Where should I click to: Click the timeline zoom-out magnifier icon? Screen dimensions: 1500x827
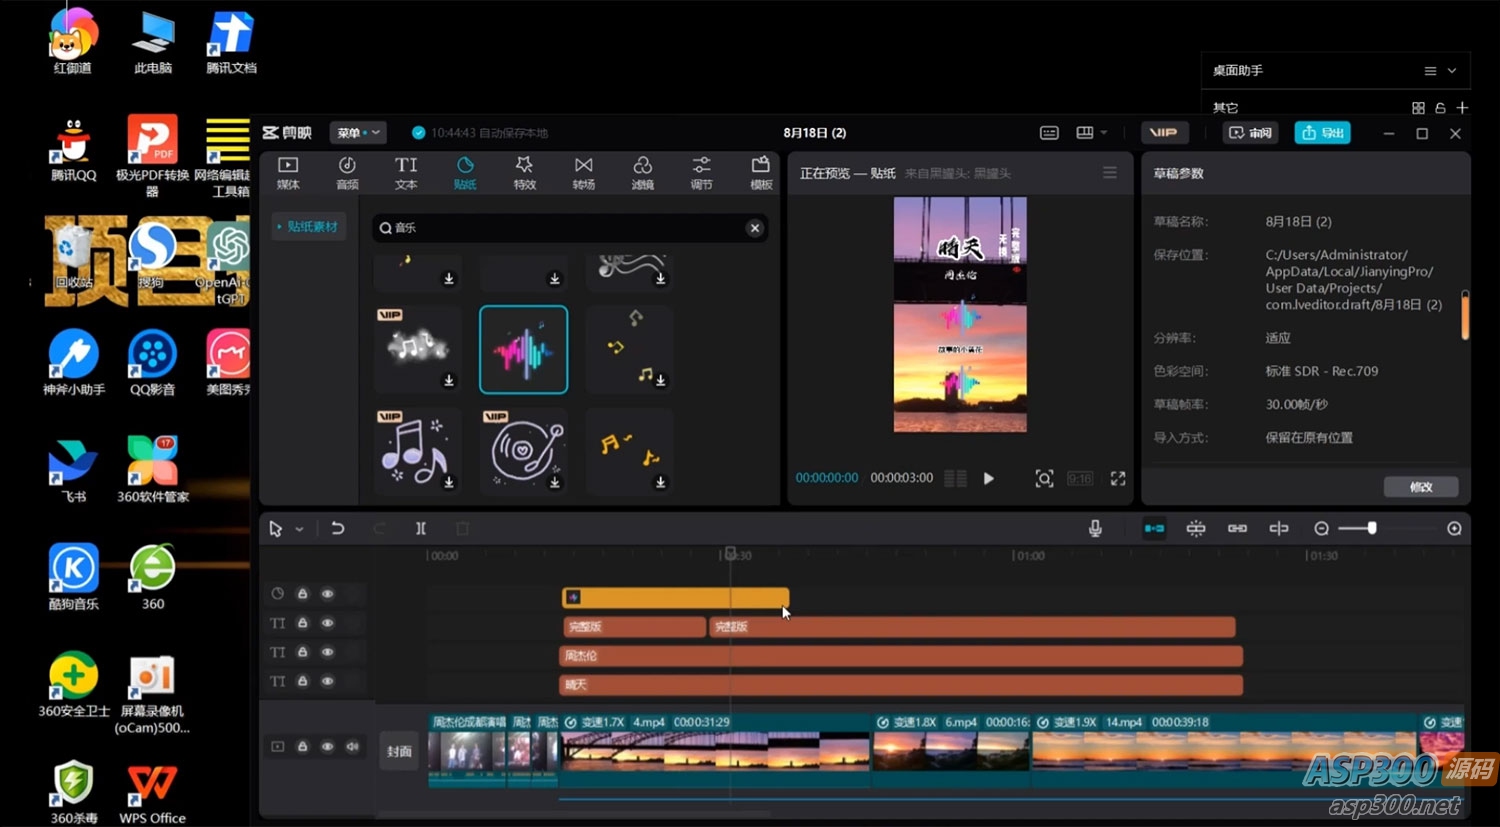tap(1321, 528)
